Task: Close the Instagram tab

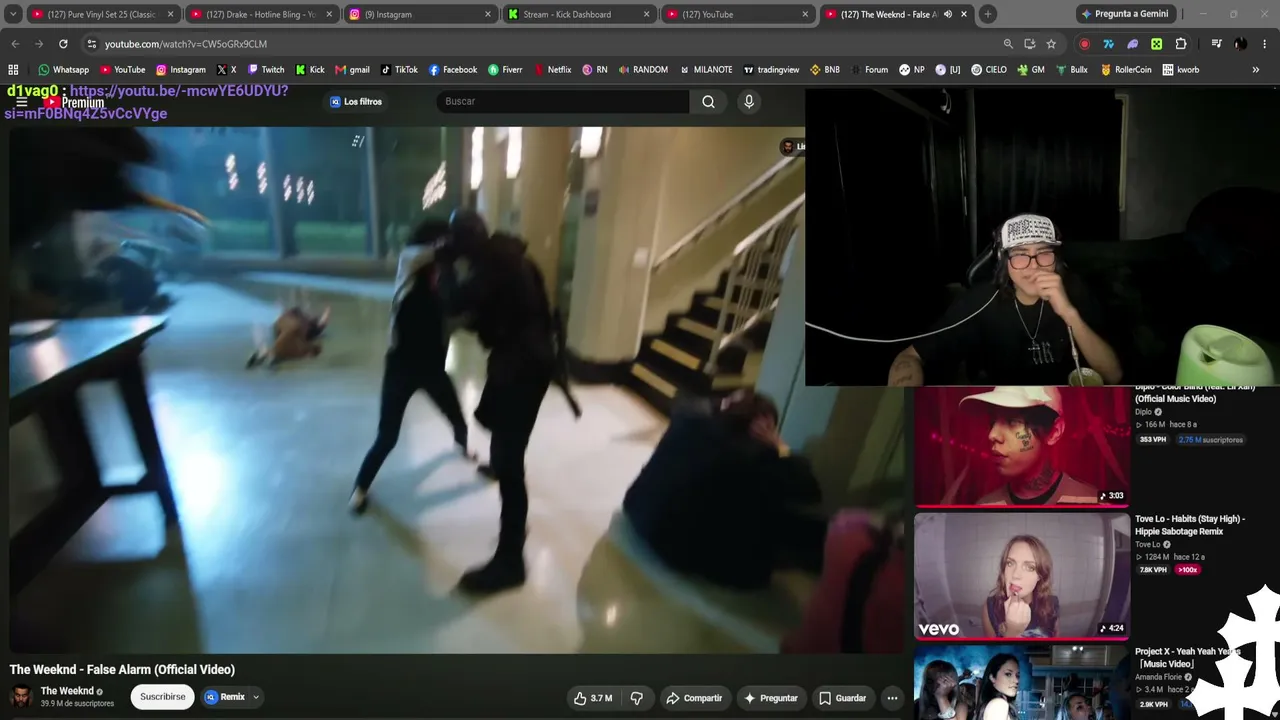Action: point(488,14)
